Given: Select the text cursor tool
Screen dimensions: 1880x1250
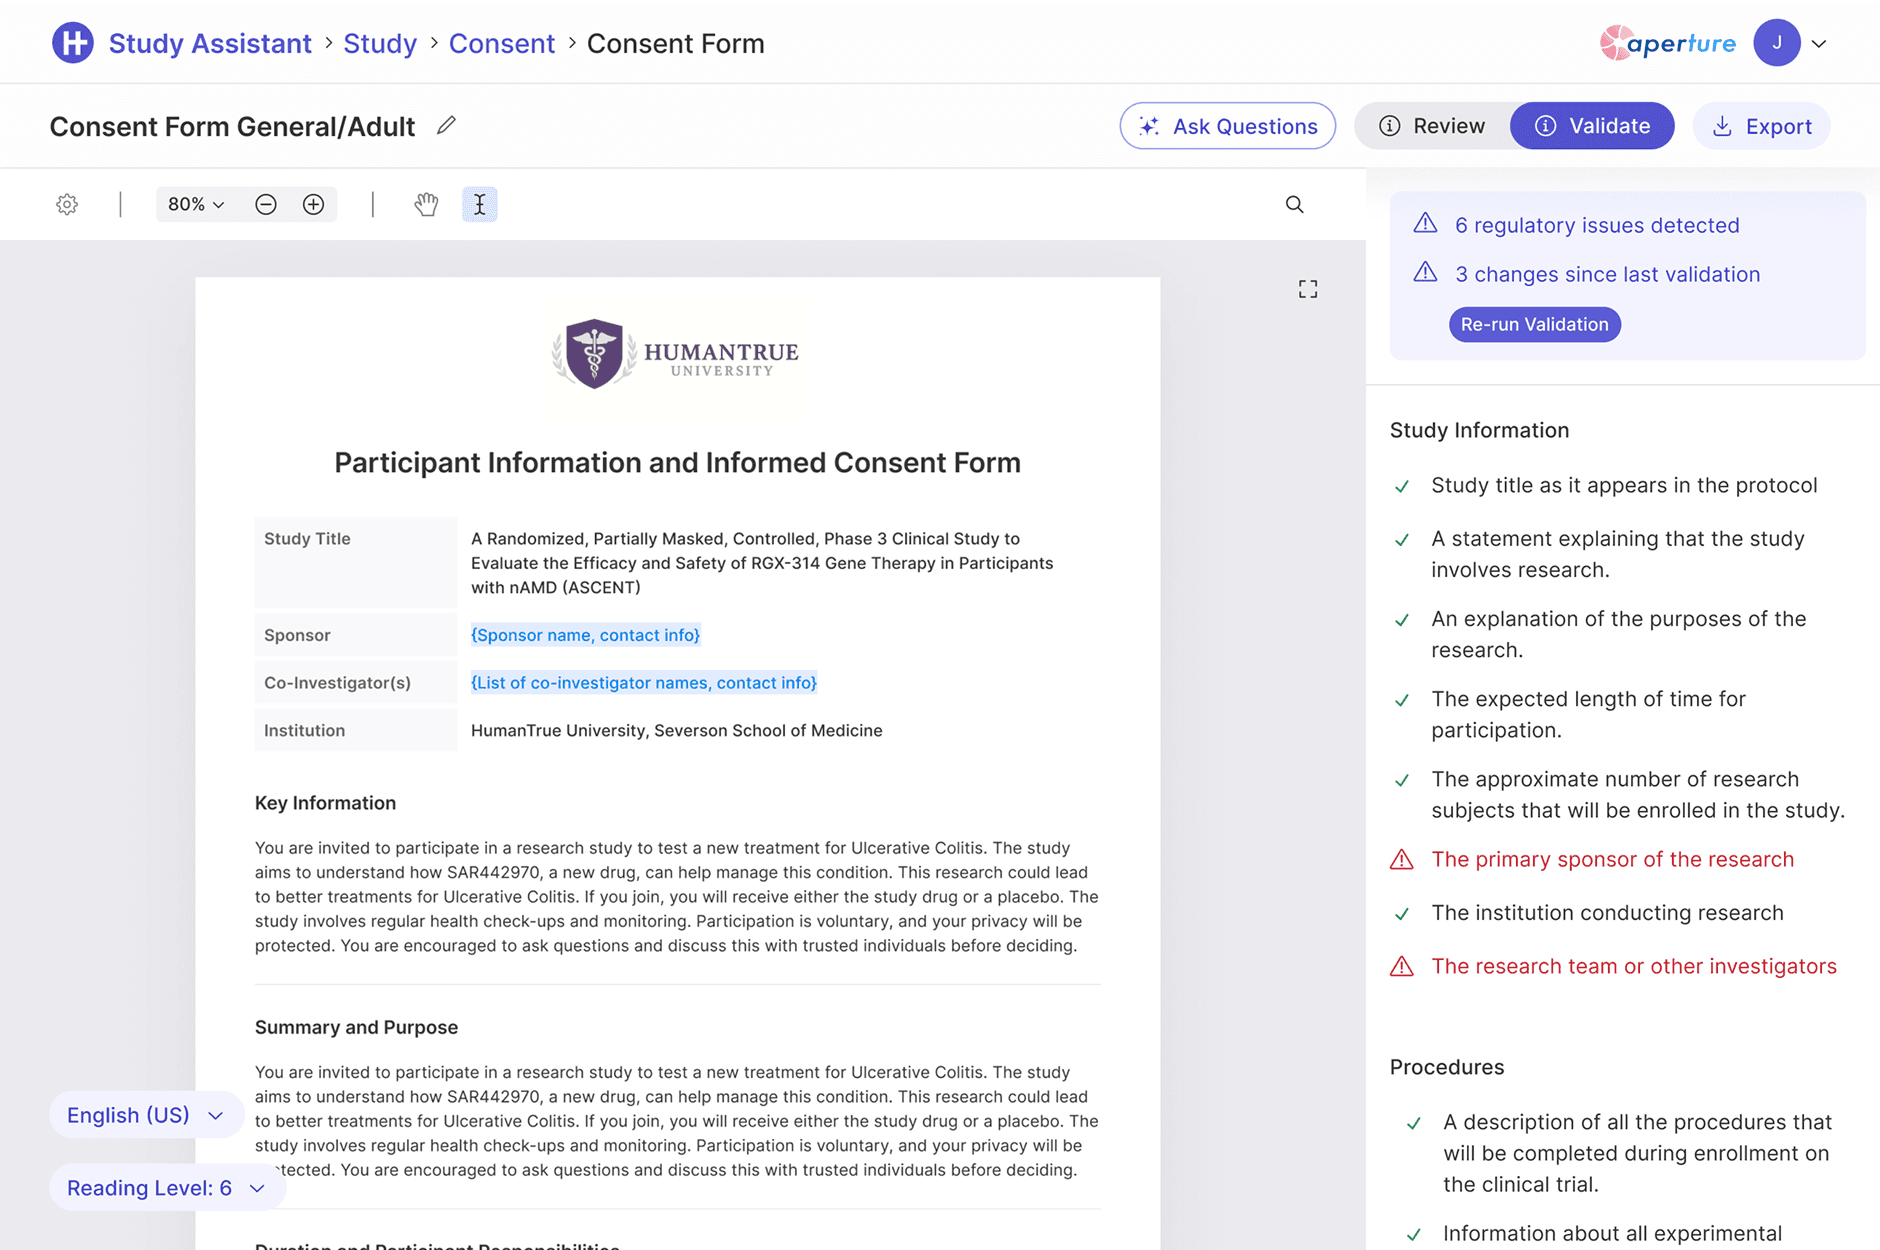Looking at the screenshot, I should coord(480,204).
